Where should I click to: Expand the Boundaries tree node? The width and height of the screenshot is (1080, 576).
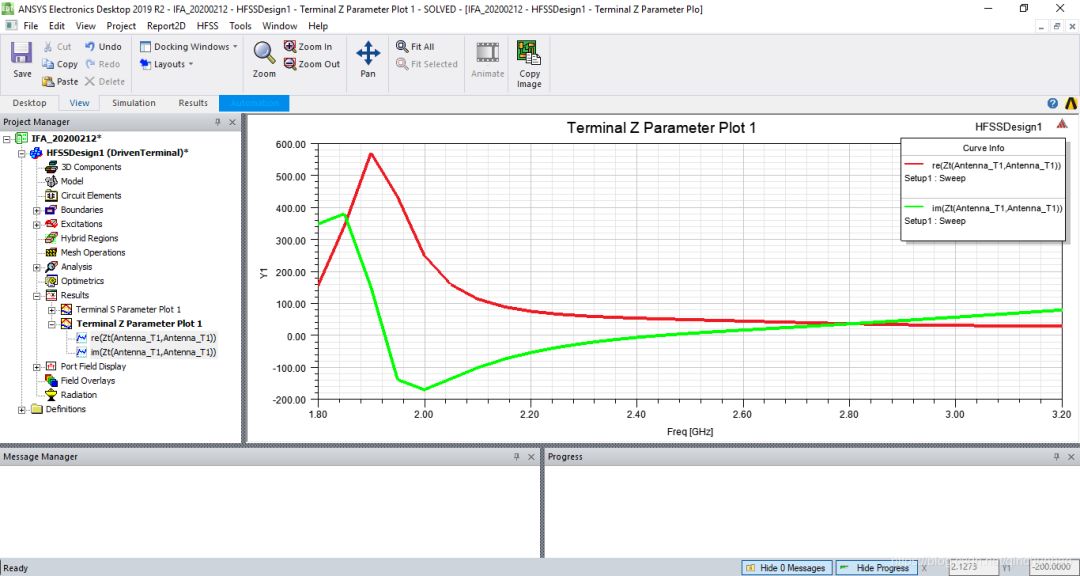click(x=37, y=210)
